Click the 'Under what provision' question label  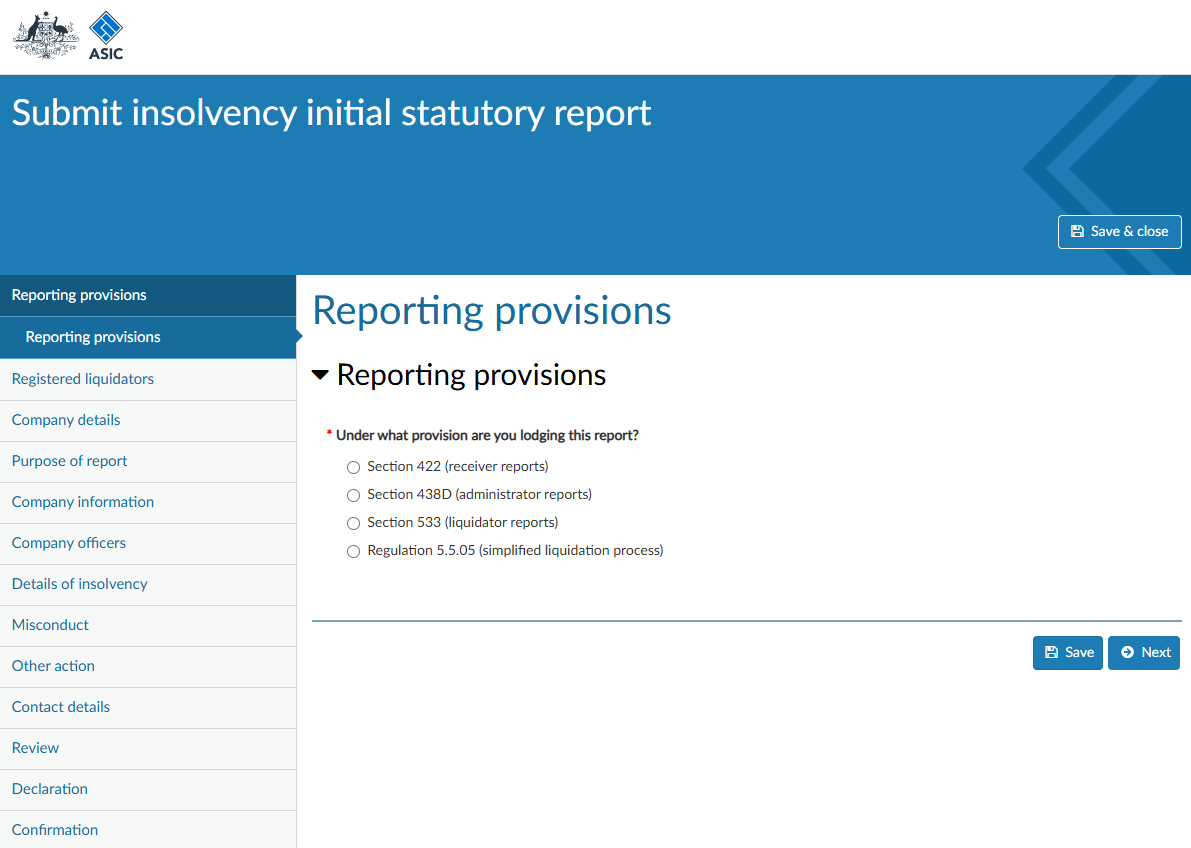tap(487, 435)
